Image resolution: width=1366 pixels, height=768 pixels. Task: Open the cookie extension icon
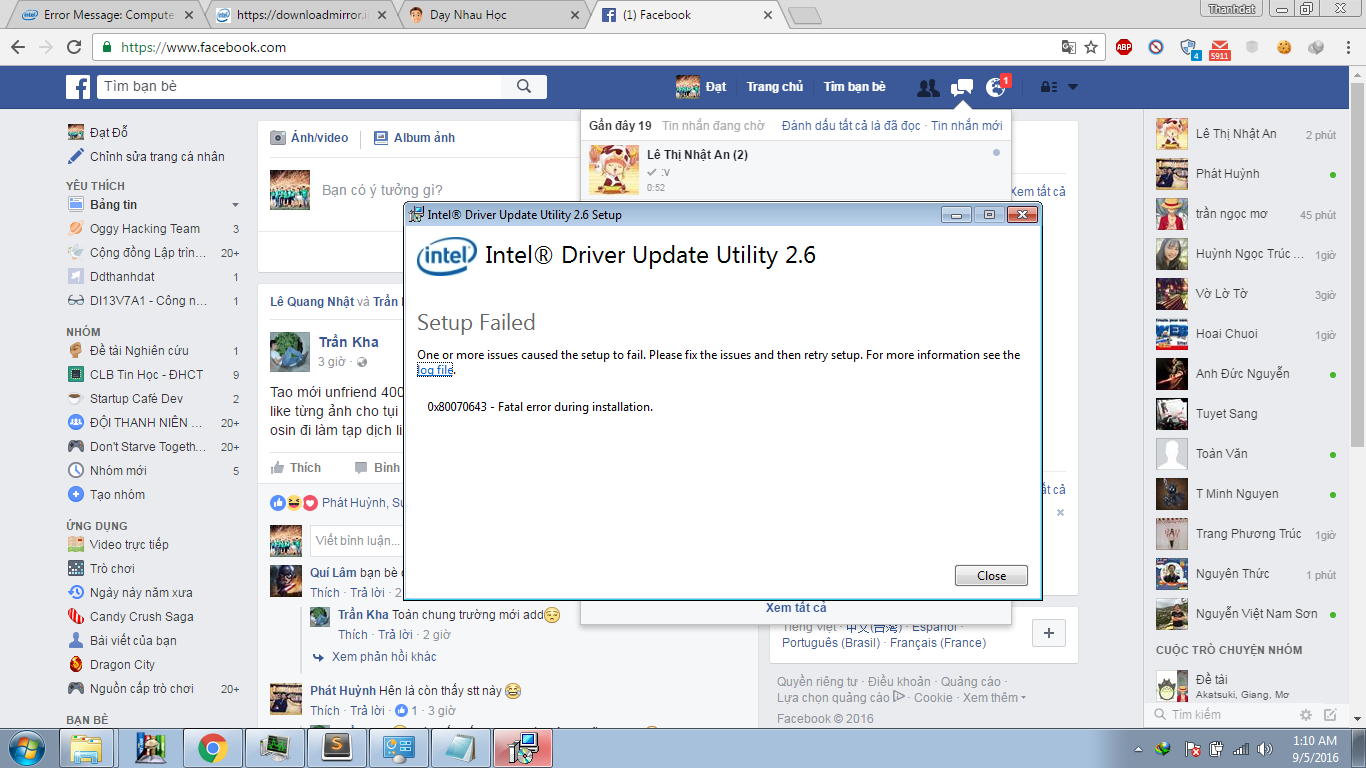1284,47
